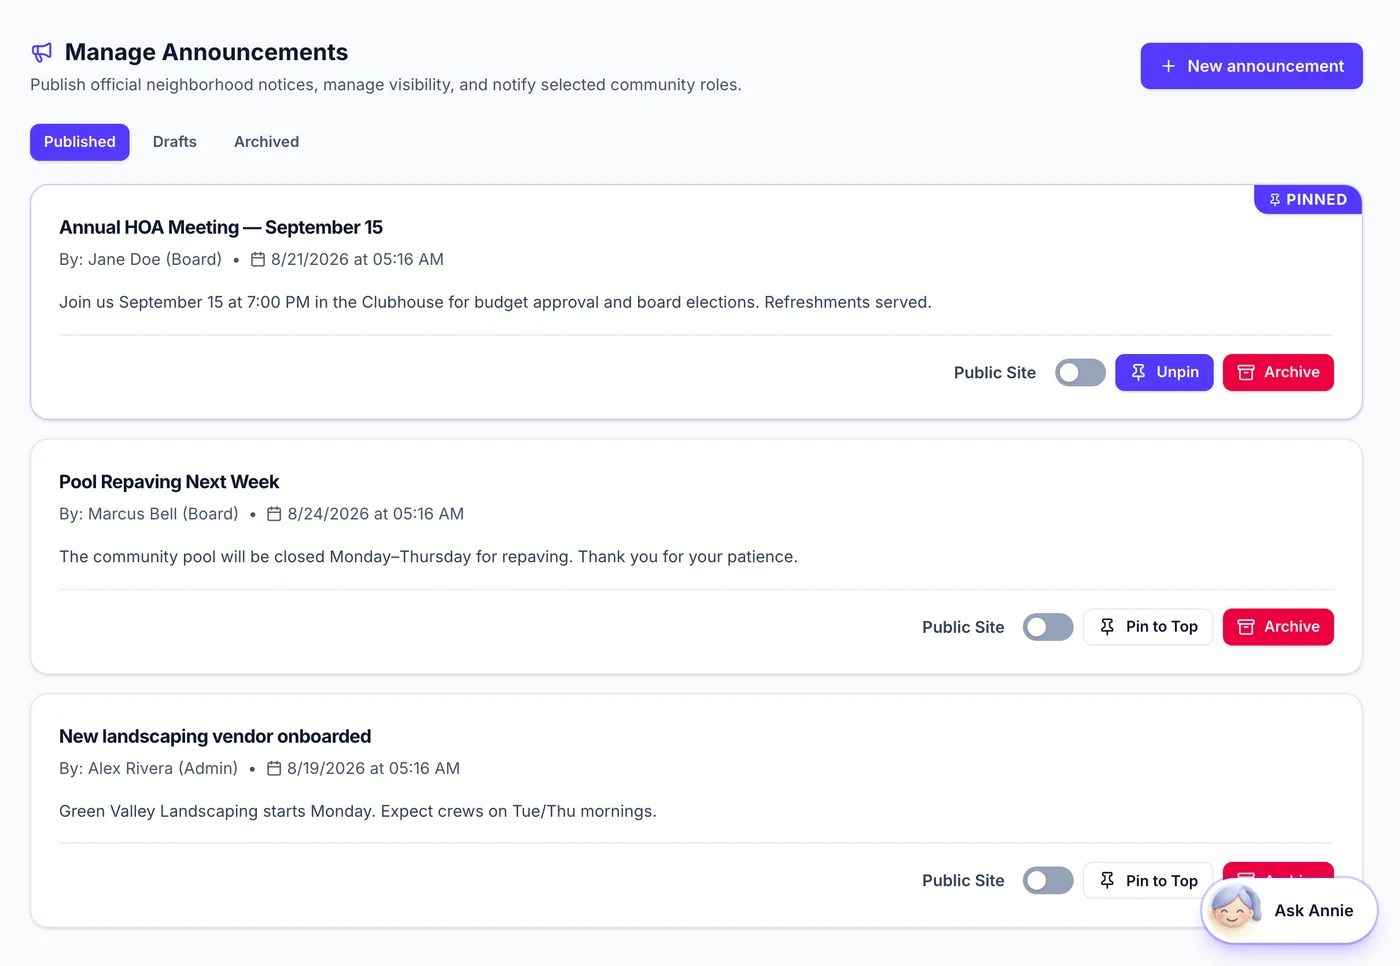Click the PINNED badge on HOA Meeting card
The width and height of the screenshot is (1400, 966).
pos(1308,199)
